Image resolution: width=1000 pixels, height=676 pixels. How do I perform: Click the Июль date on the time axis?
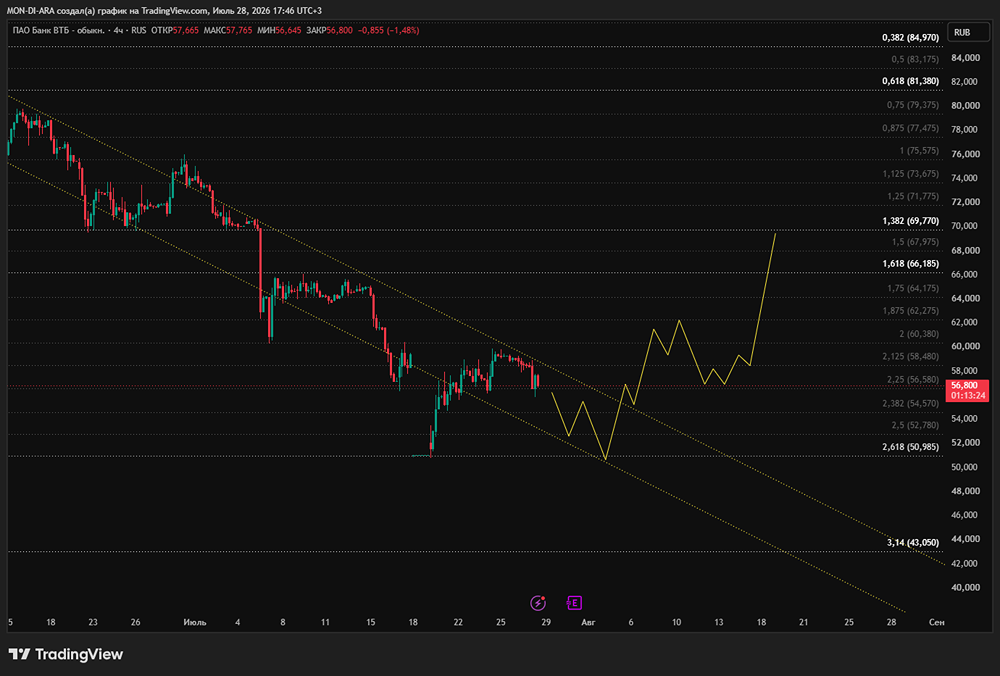195,622
